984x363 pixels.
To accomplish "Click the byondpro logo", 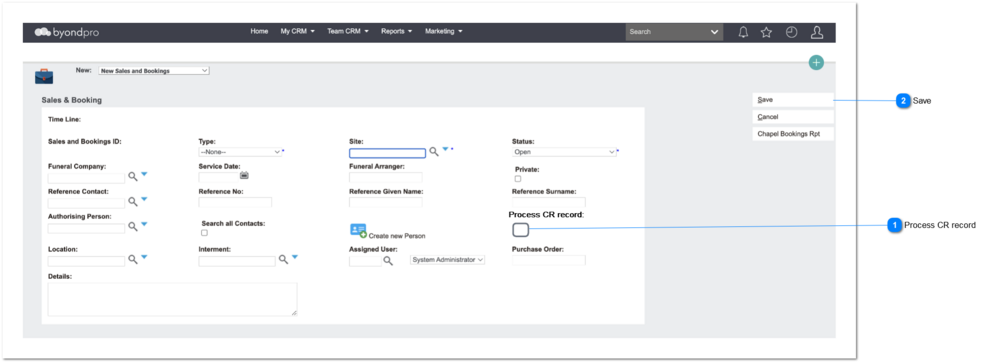I will [x=67, y=32].
